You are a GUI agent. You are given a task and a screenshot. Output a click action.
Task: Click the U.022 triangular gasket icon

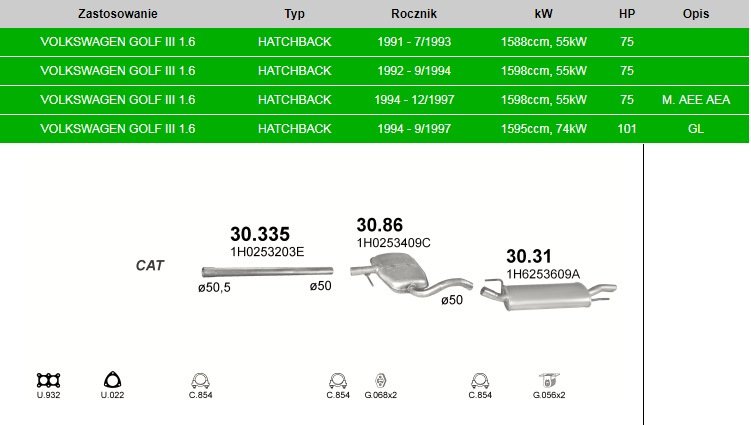(113, 380)
